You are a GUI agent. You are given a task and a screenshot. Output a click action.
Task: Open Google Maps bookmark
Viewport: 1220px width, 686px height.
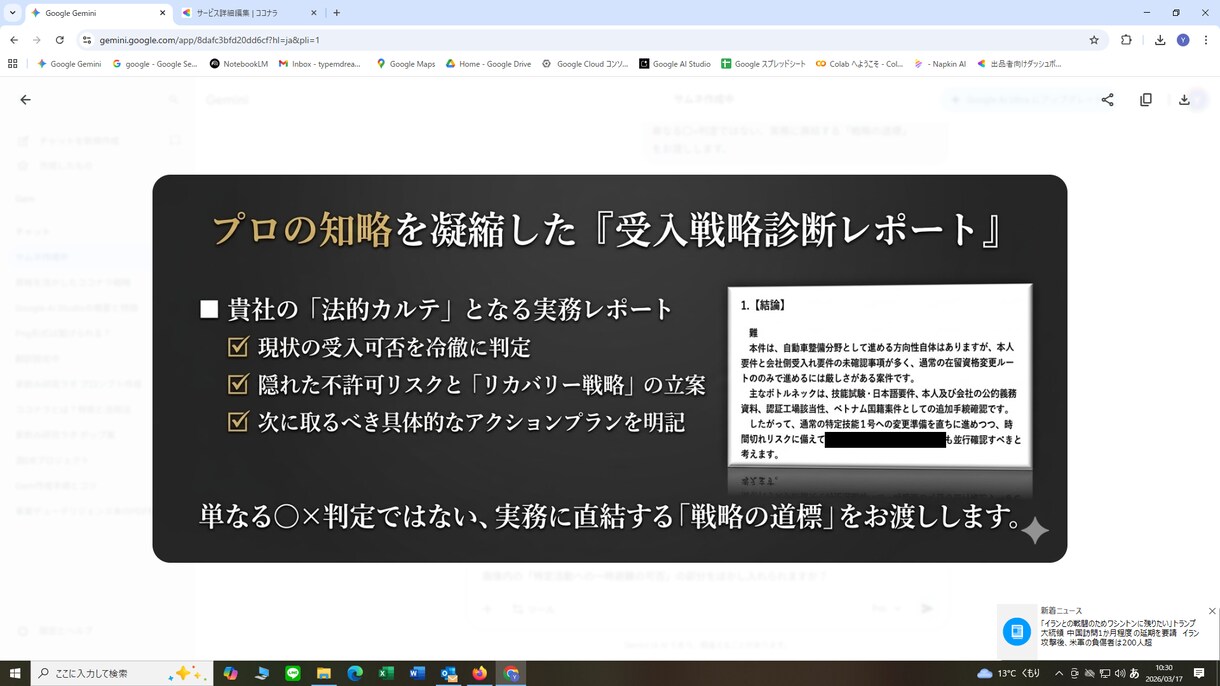click(406, 63)
